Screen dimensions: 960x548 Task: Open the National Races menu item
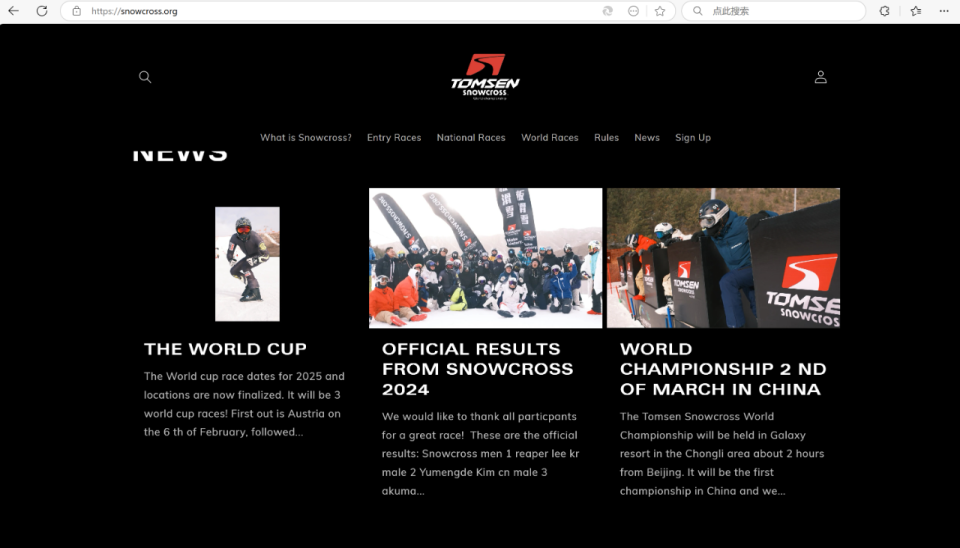click(471, 138)
